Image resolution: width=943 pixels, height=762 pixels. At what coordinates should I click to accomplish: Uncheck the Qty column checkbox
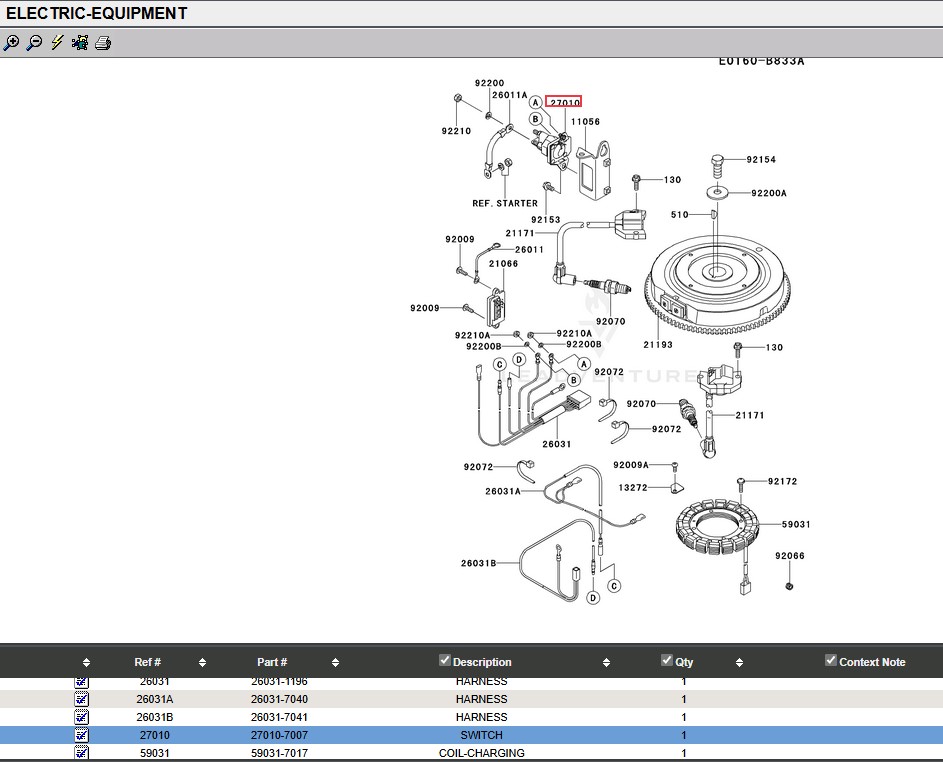point(667,660)
